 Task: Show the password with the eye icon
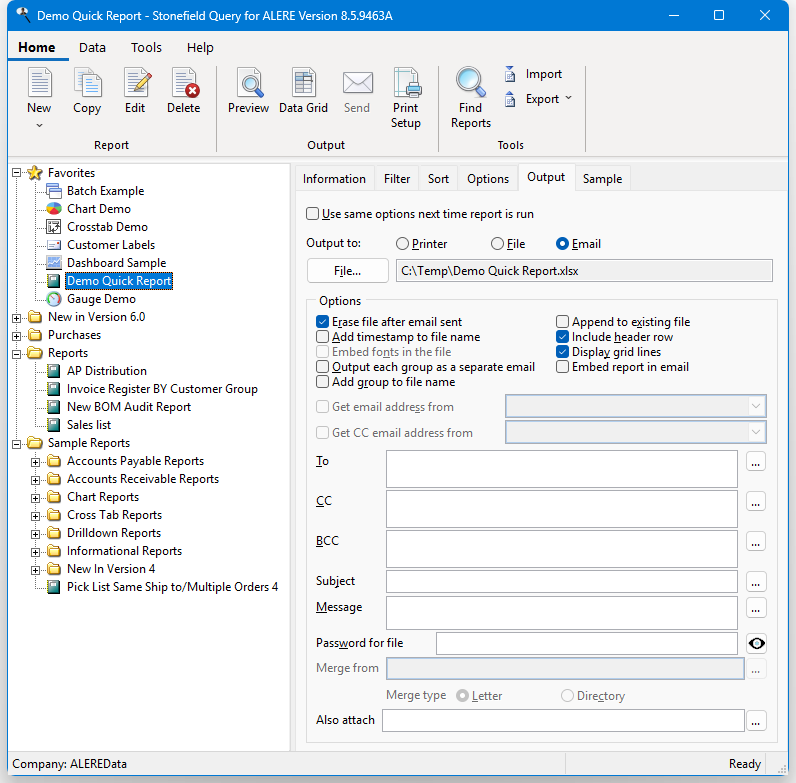[x=756, y=643]
